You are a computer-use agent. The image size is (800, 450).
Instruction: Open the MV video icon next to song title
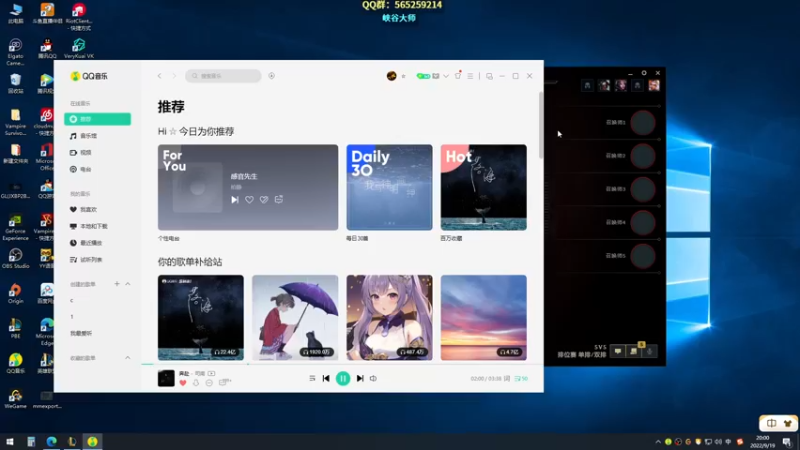(212, 373)
